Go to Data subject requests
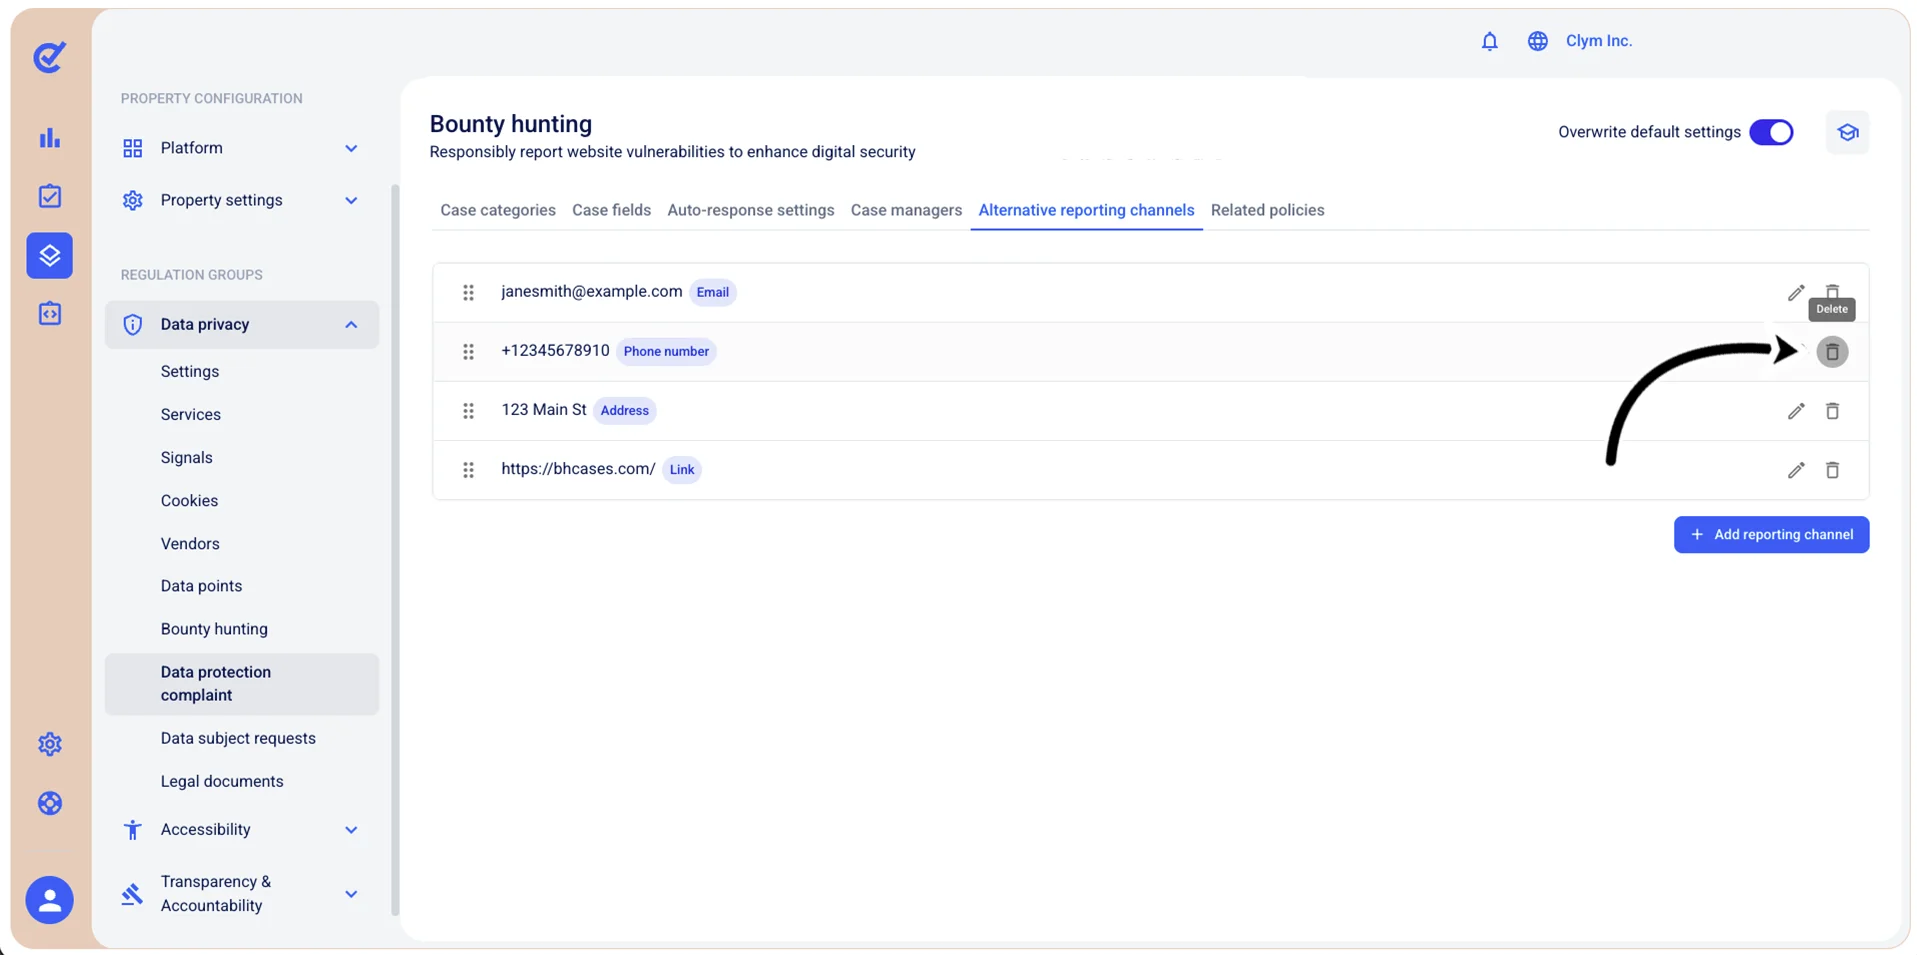This screenshot has width=1917, height=955. [x=238, y=738]
